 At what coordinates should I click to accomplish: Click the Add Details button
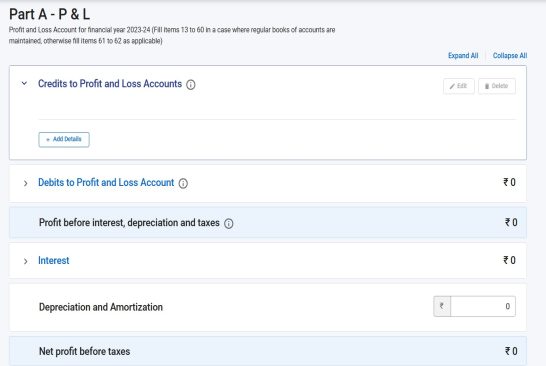64,139
